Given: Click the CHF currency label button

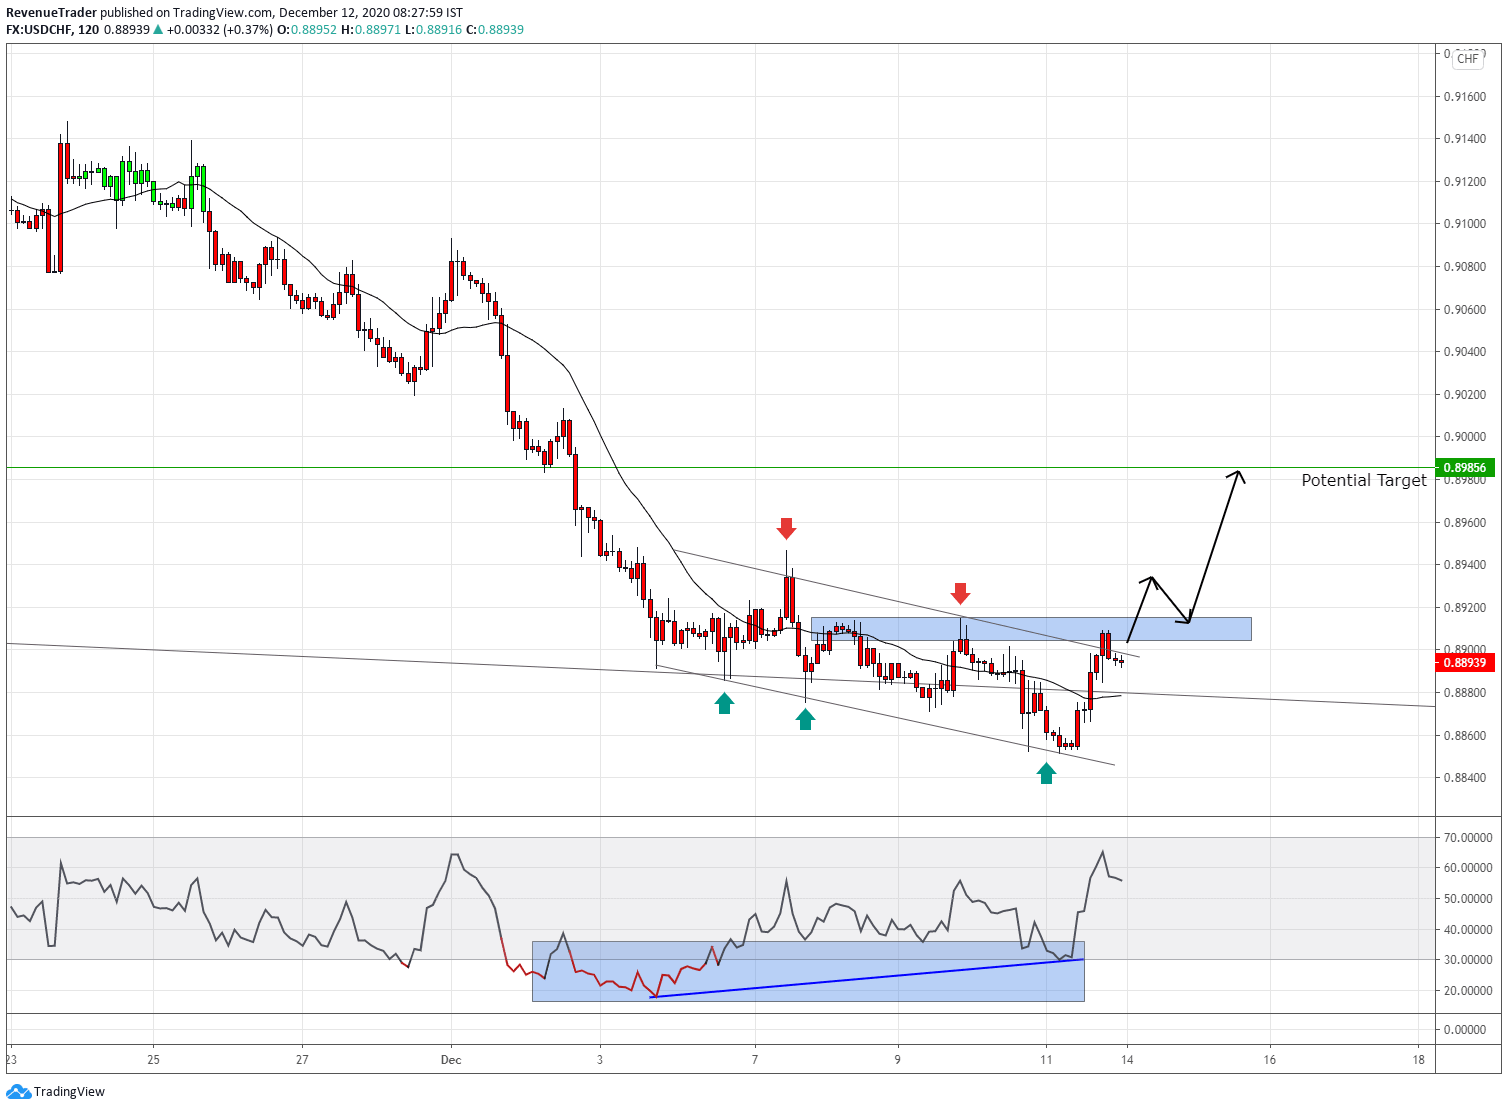Looking at the screenshot, I should (1468, 59).
